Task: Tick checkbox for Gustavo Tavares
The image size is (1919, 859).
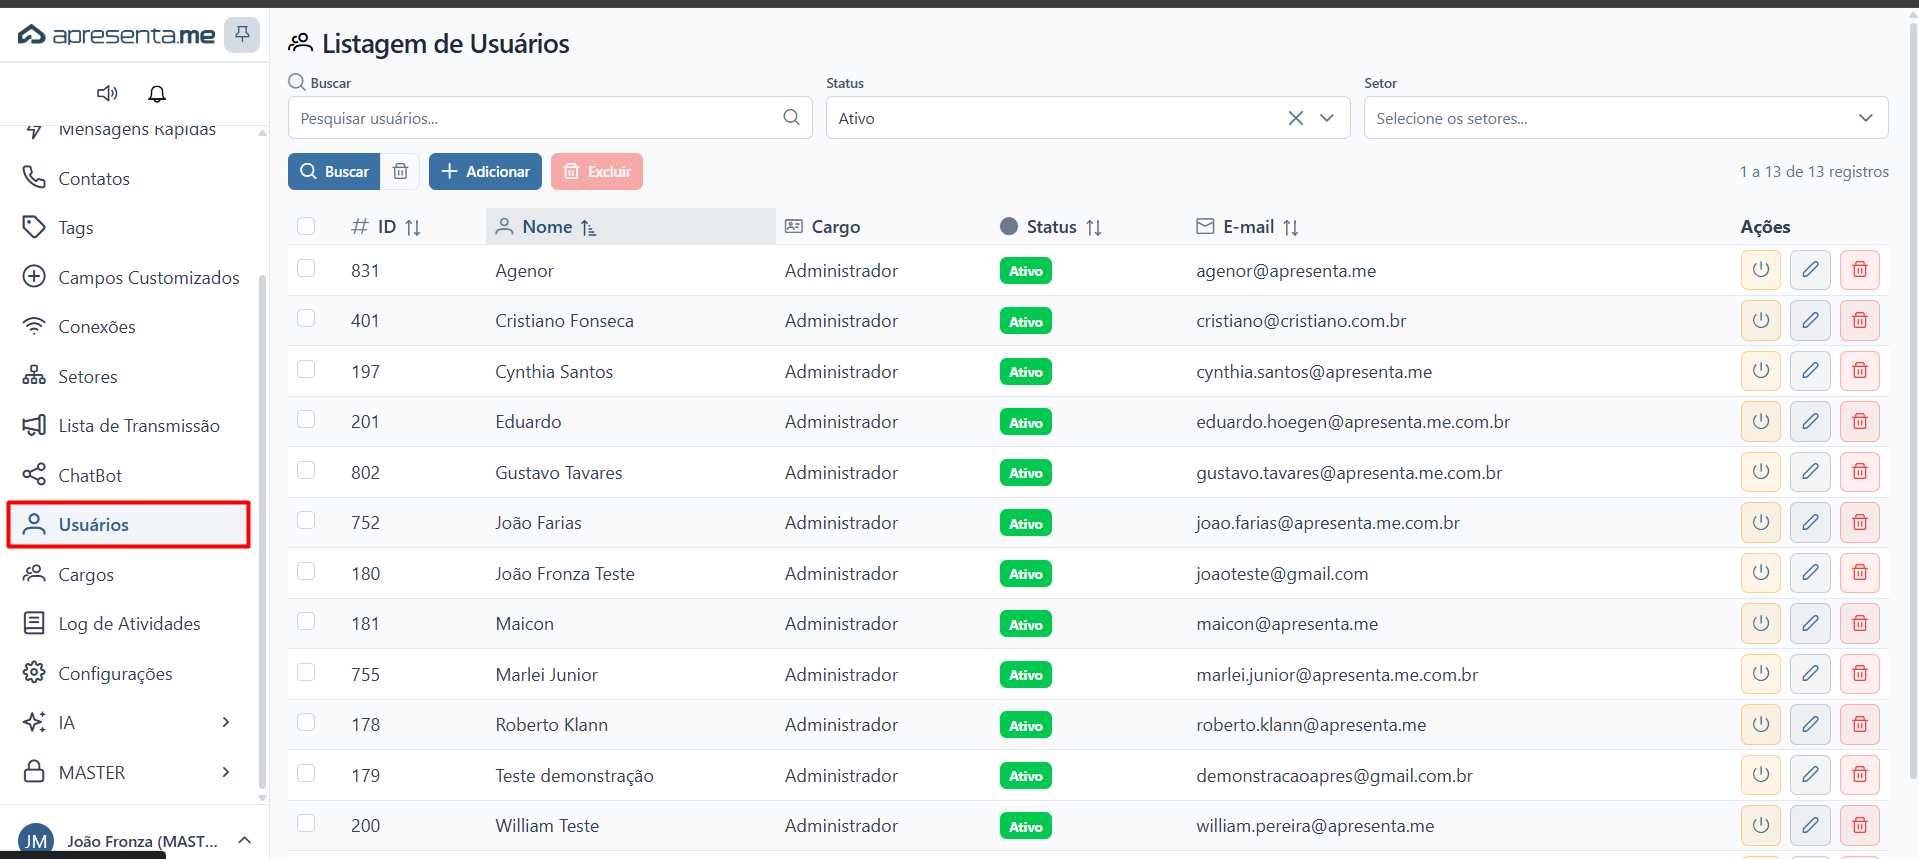Action: coord(306,470)
